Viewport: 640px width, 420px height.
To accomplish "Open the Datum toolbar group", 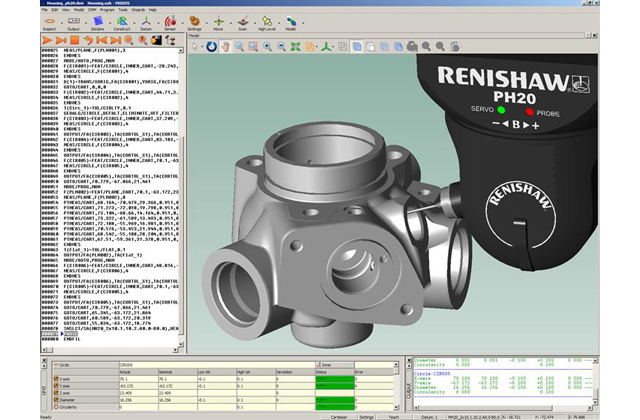I will click(x=146, y=23).
